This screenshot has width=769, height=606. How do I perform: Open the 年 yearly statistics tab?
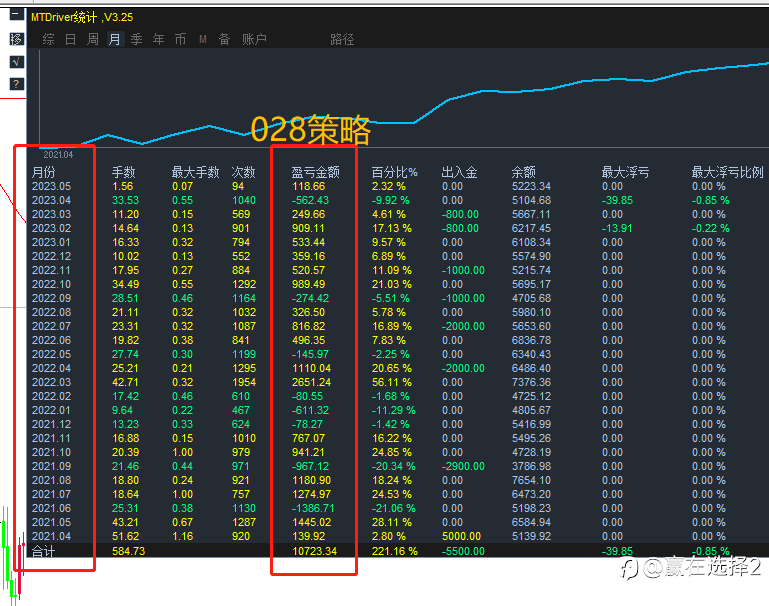coord(158,39)
